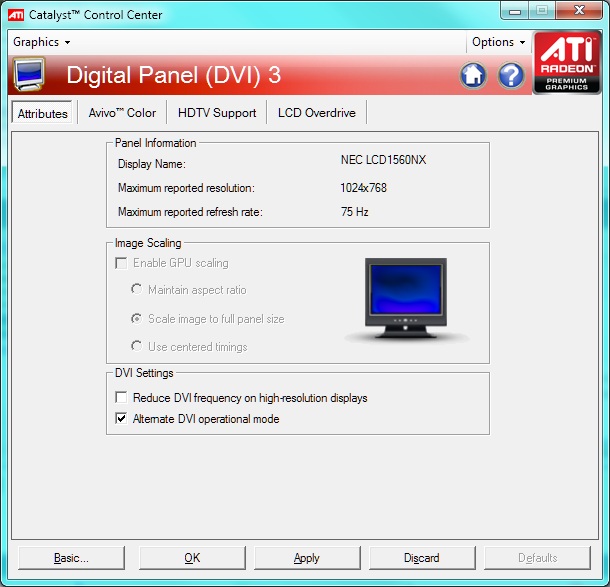Click the Basic... button
Viewport: 610px width, 587px height.
tap(71, 558)
